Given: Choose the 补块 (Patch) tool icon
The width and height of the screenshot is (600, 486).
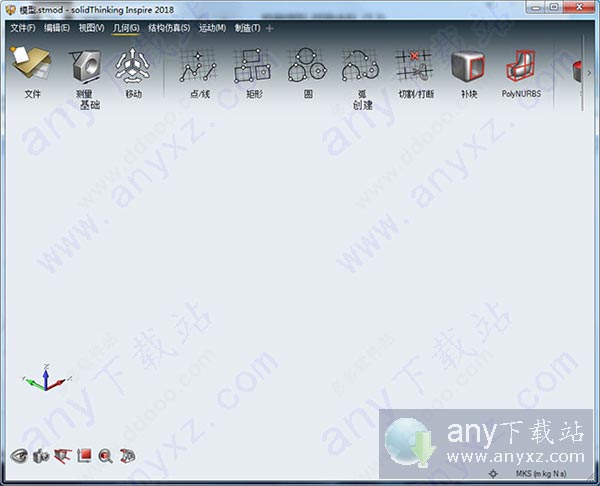Looking at the screenshot, I should (468, 66).
